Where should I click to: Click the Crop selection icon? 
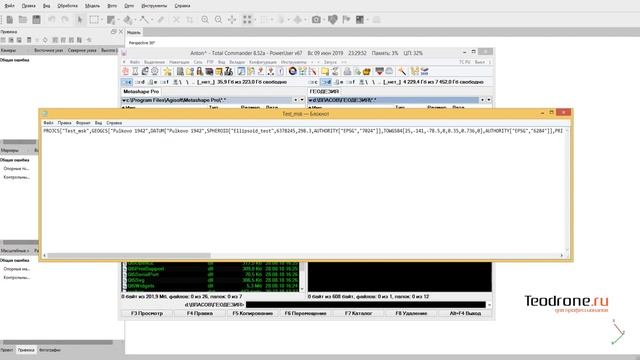[x=190, y=20]
